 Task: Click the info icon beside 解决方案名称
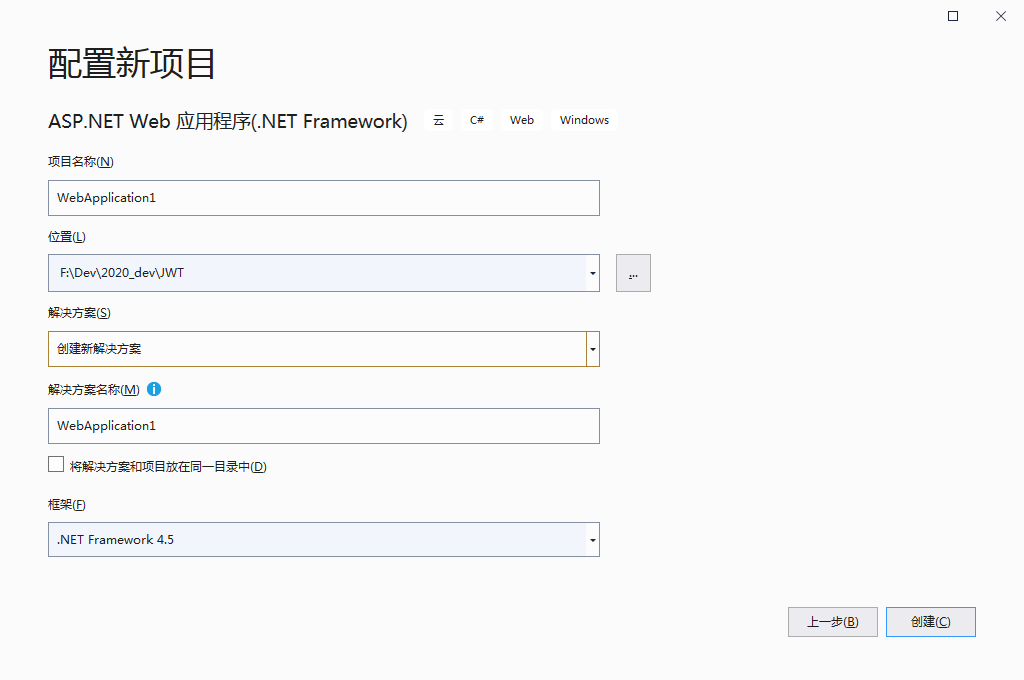154,389
